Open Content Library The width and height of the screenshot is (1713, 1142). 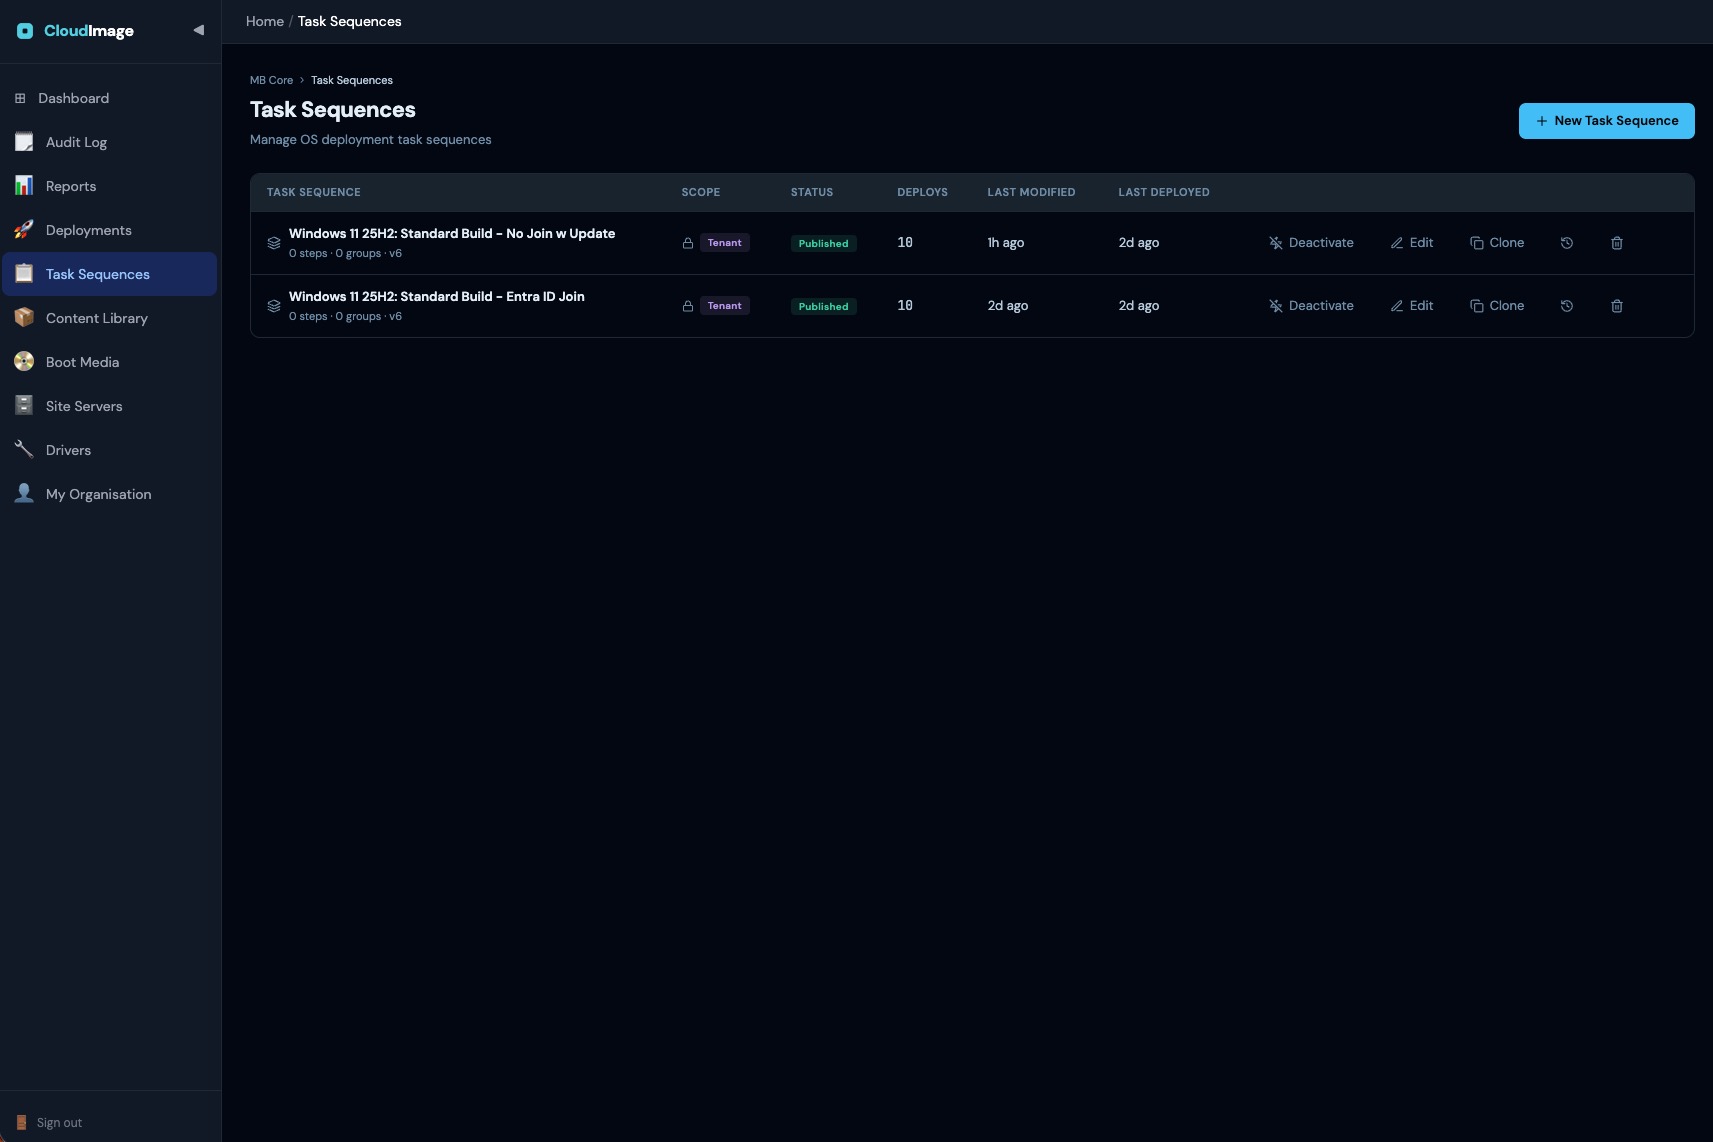click(110, 318)
